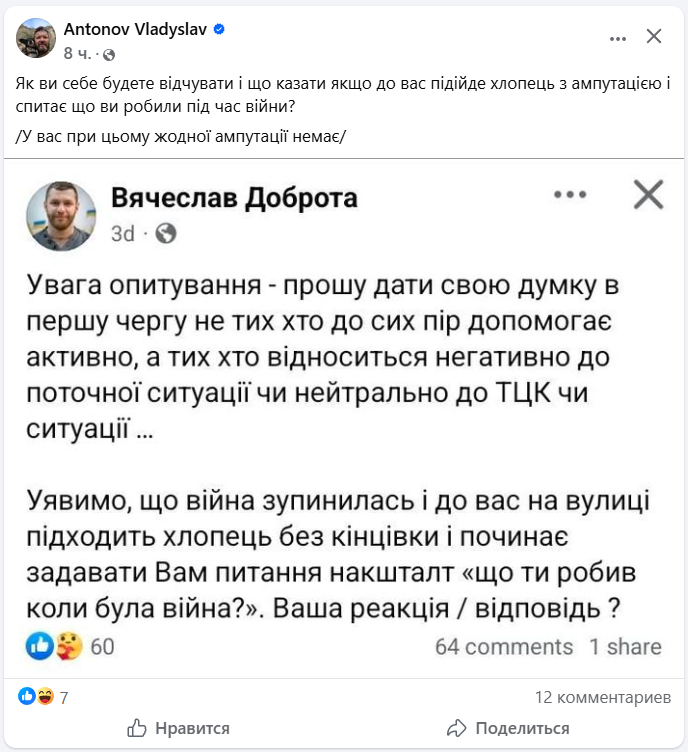Hide the post with the X button
The height and width of the screenshot is (752, 688).
(654, 37)
